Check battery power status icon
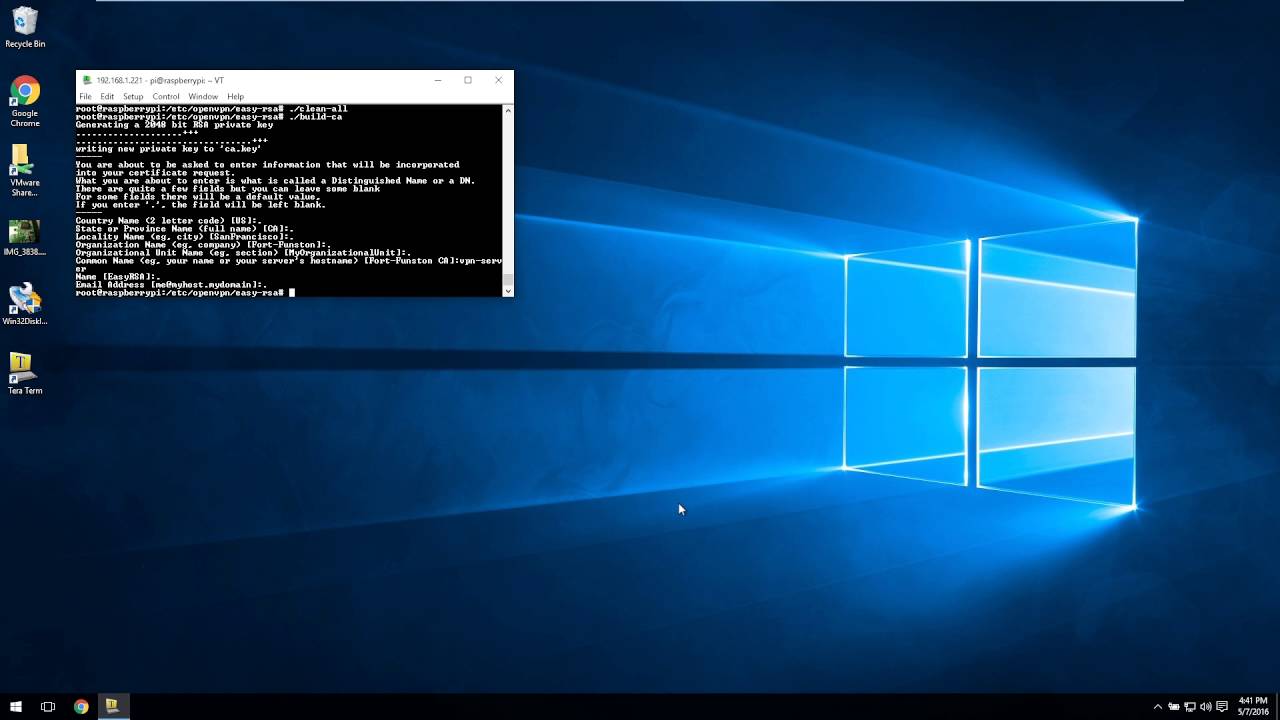 [x=1174, y=706]
